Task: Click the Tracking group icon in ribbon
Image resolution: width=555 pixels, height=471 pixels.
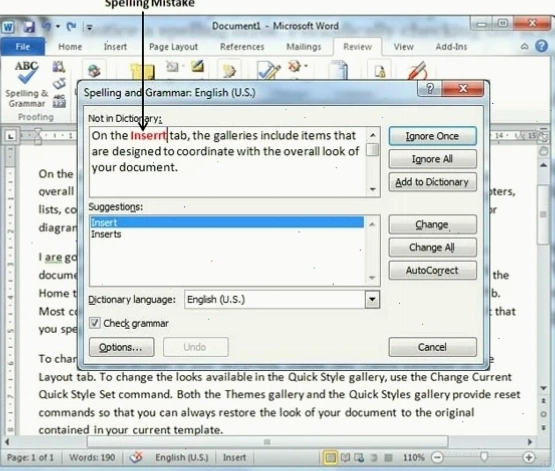Action: click(229, 71)
